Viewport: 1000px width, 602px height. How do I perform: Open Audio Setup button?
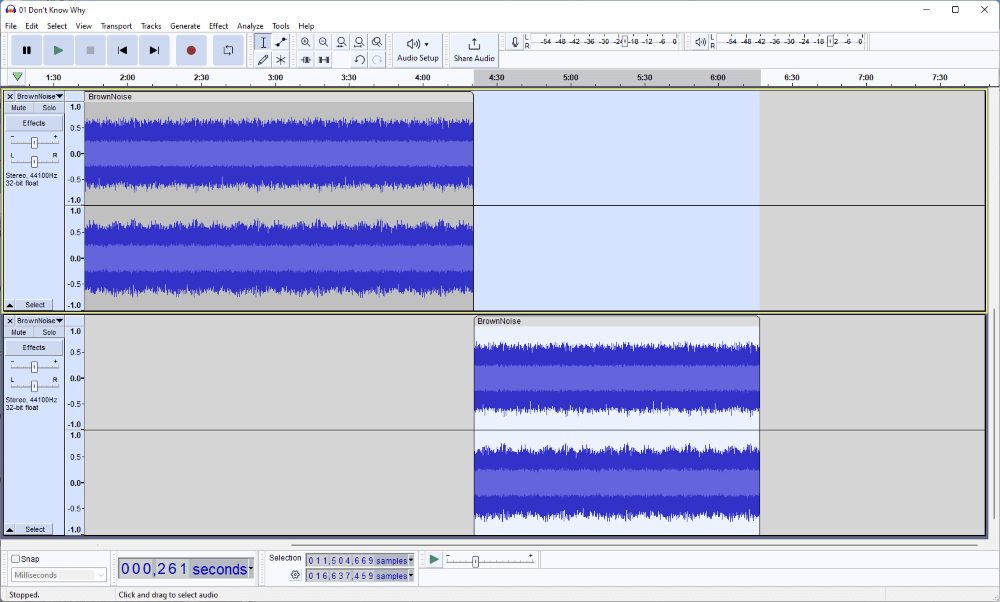(418, 50)
